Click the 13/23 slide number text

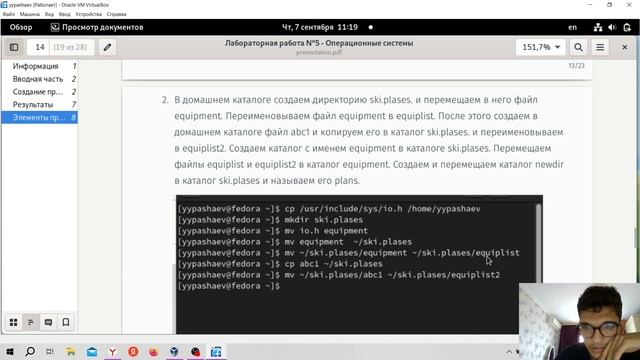pos(576,66)
